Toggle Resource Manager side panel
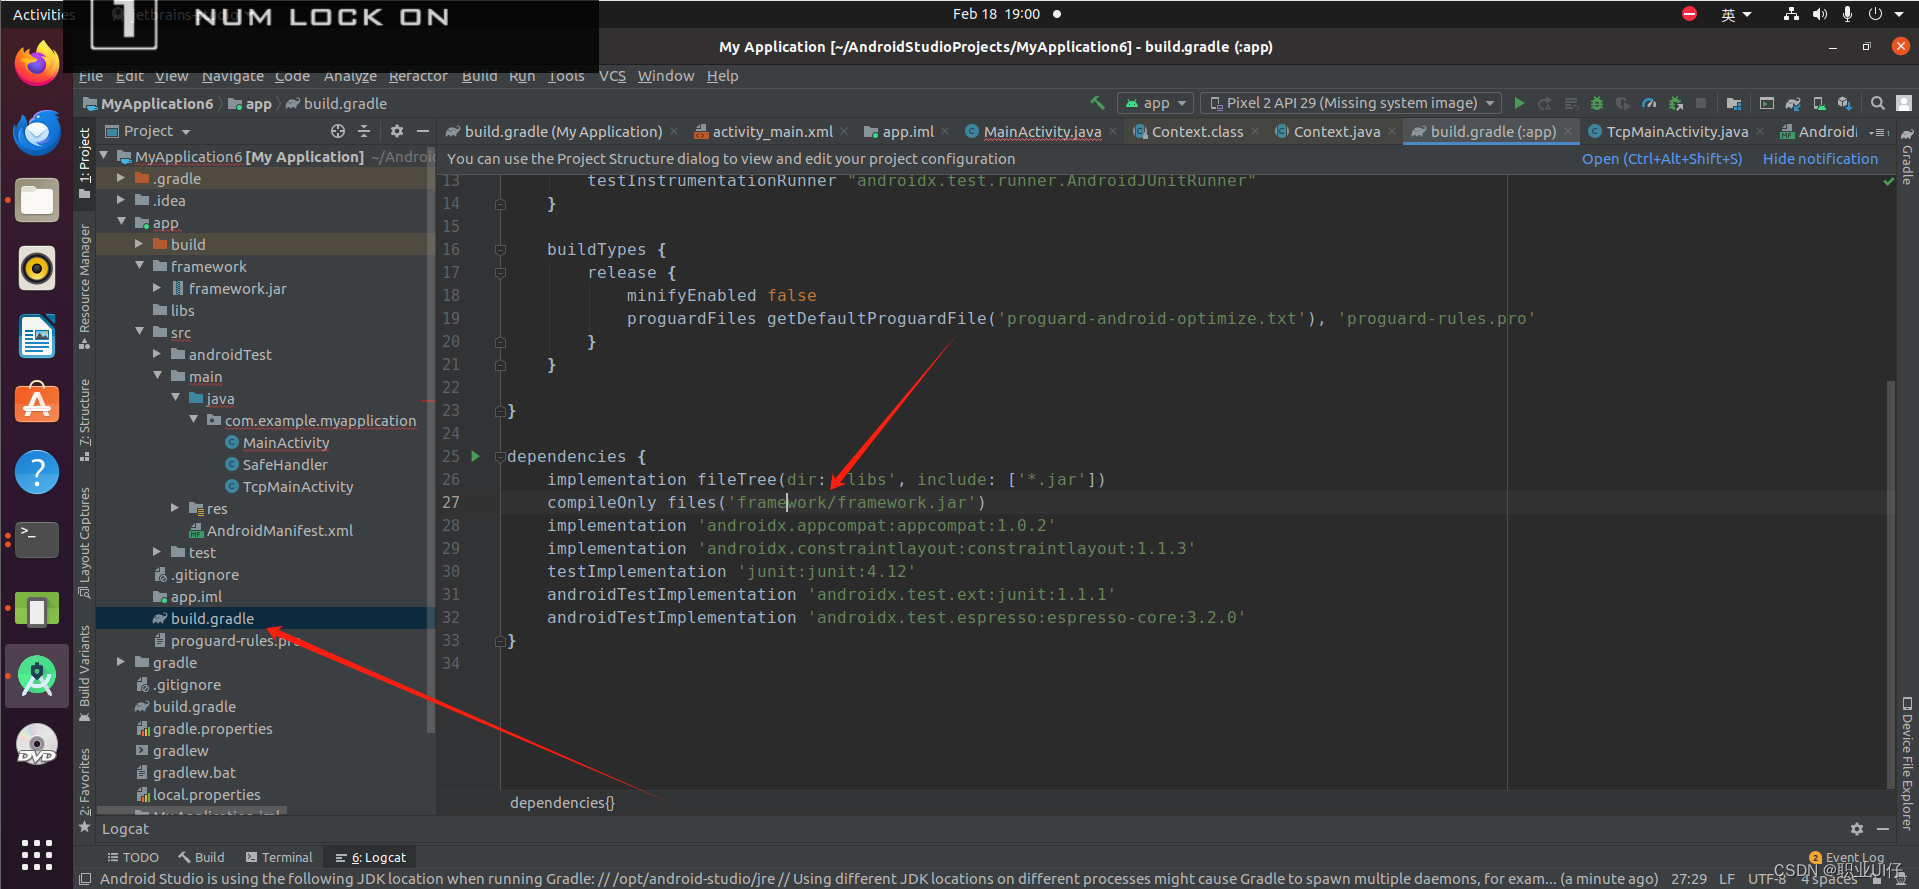Viewport: 1919px width, 889px height. (85, 287)
